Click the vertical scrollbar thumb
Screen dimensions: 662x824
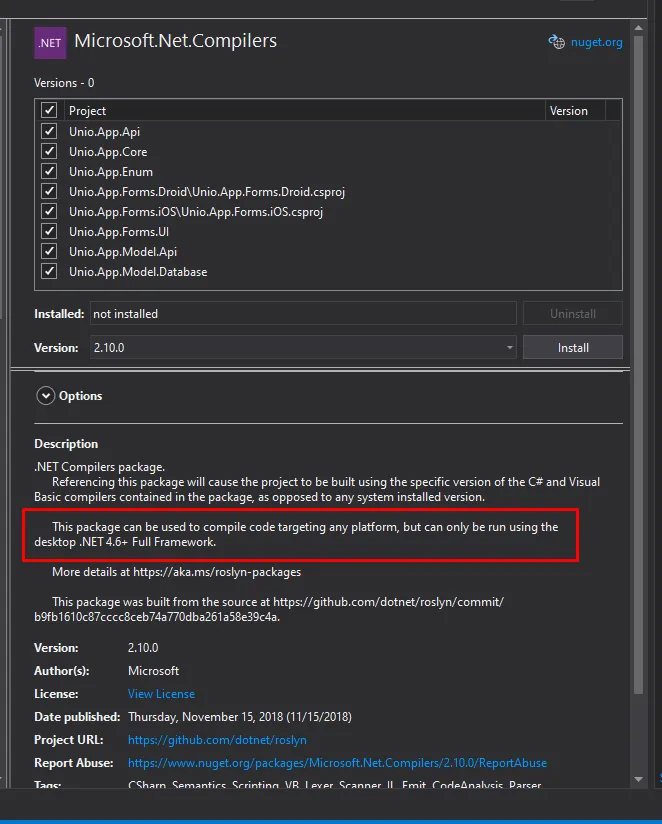[638, 365]
